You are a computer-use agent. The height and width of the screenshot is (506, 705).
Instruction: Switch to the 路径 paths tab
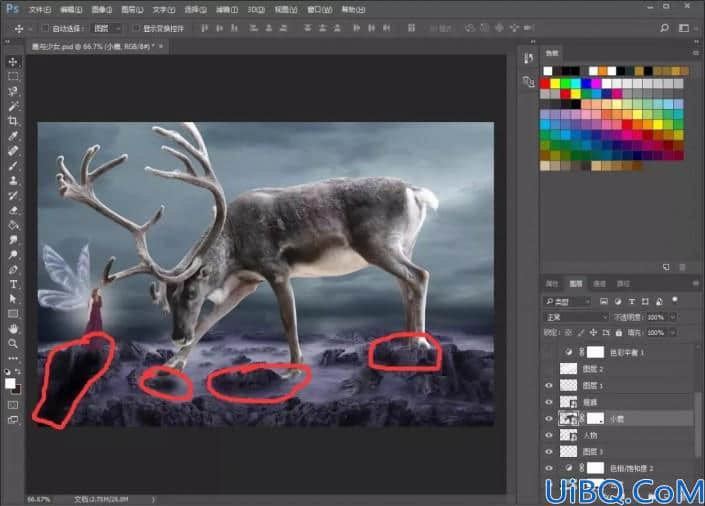point(623,283)
